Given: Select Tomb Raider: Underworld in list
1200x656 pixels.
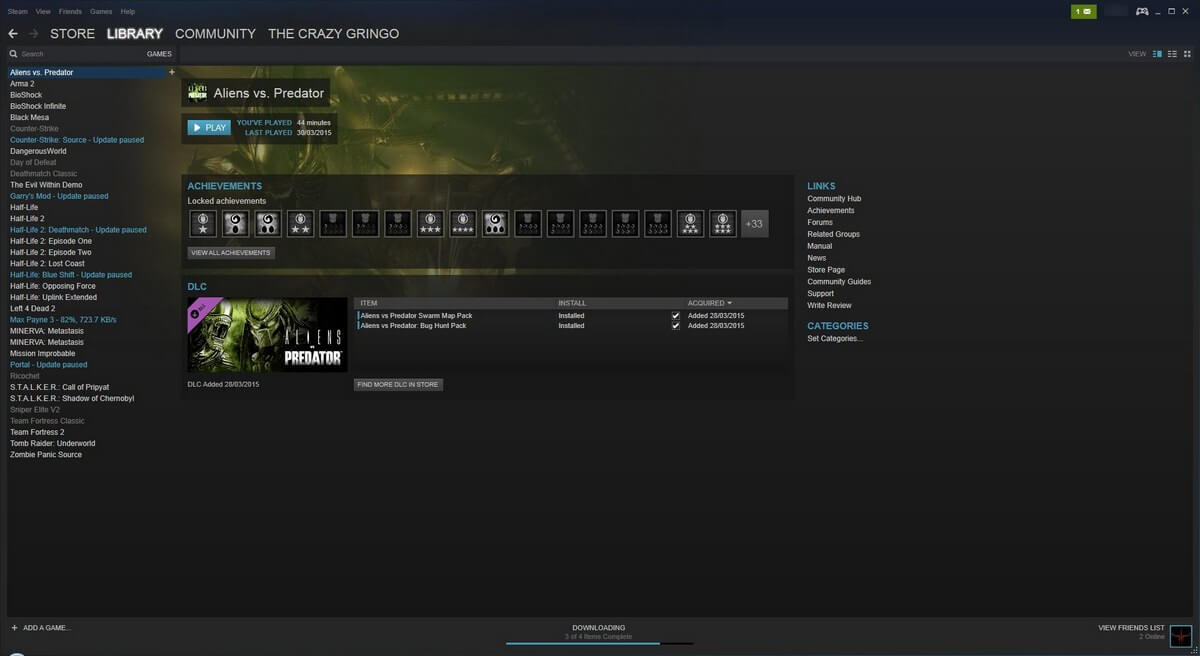Looking at the screenshot, I should click(53, 444).
